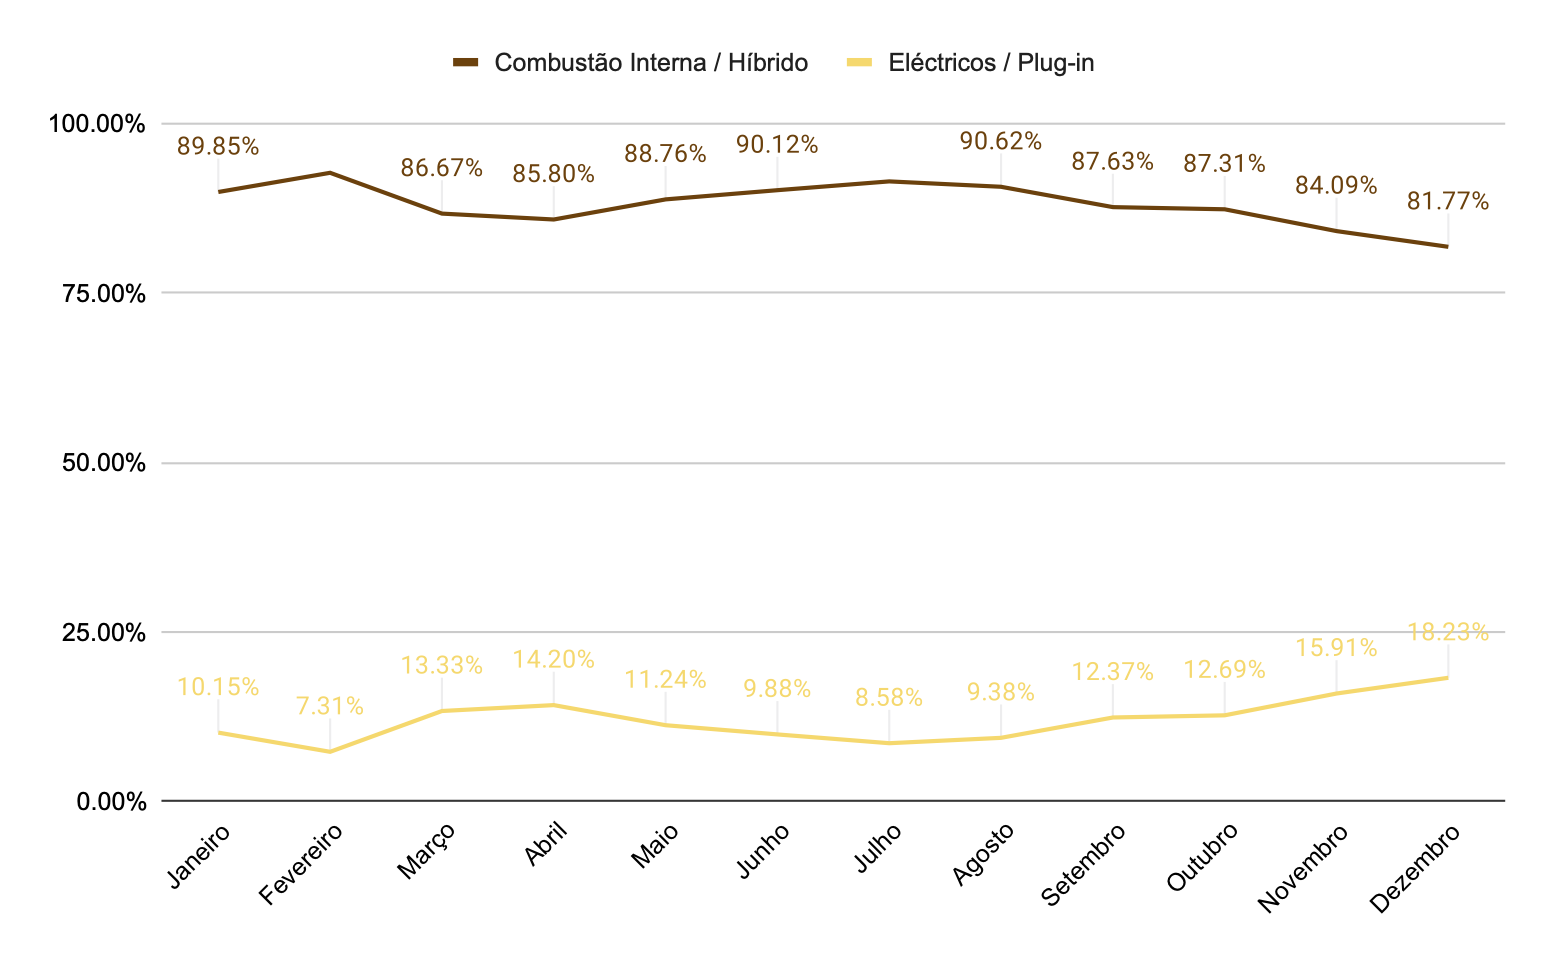The width and height of the screenshot is (1552, 956).
Task: Click the 81.77% data label for Dezembro
Action: click(1448, 202)
